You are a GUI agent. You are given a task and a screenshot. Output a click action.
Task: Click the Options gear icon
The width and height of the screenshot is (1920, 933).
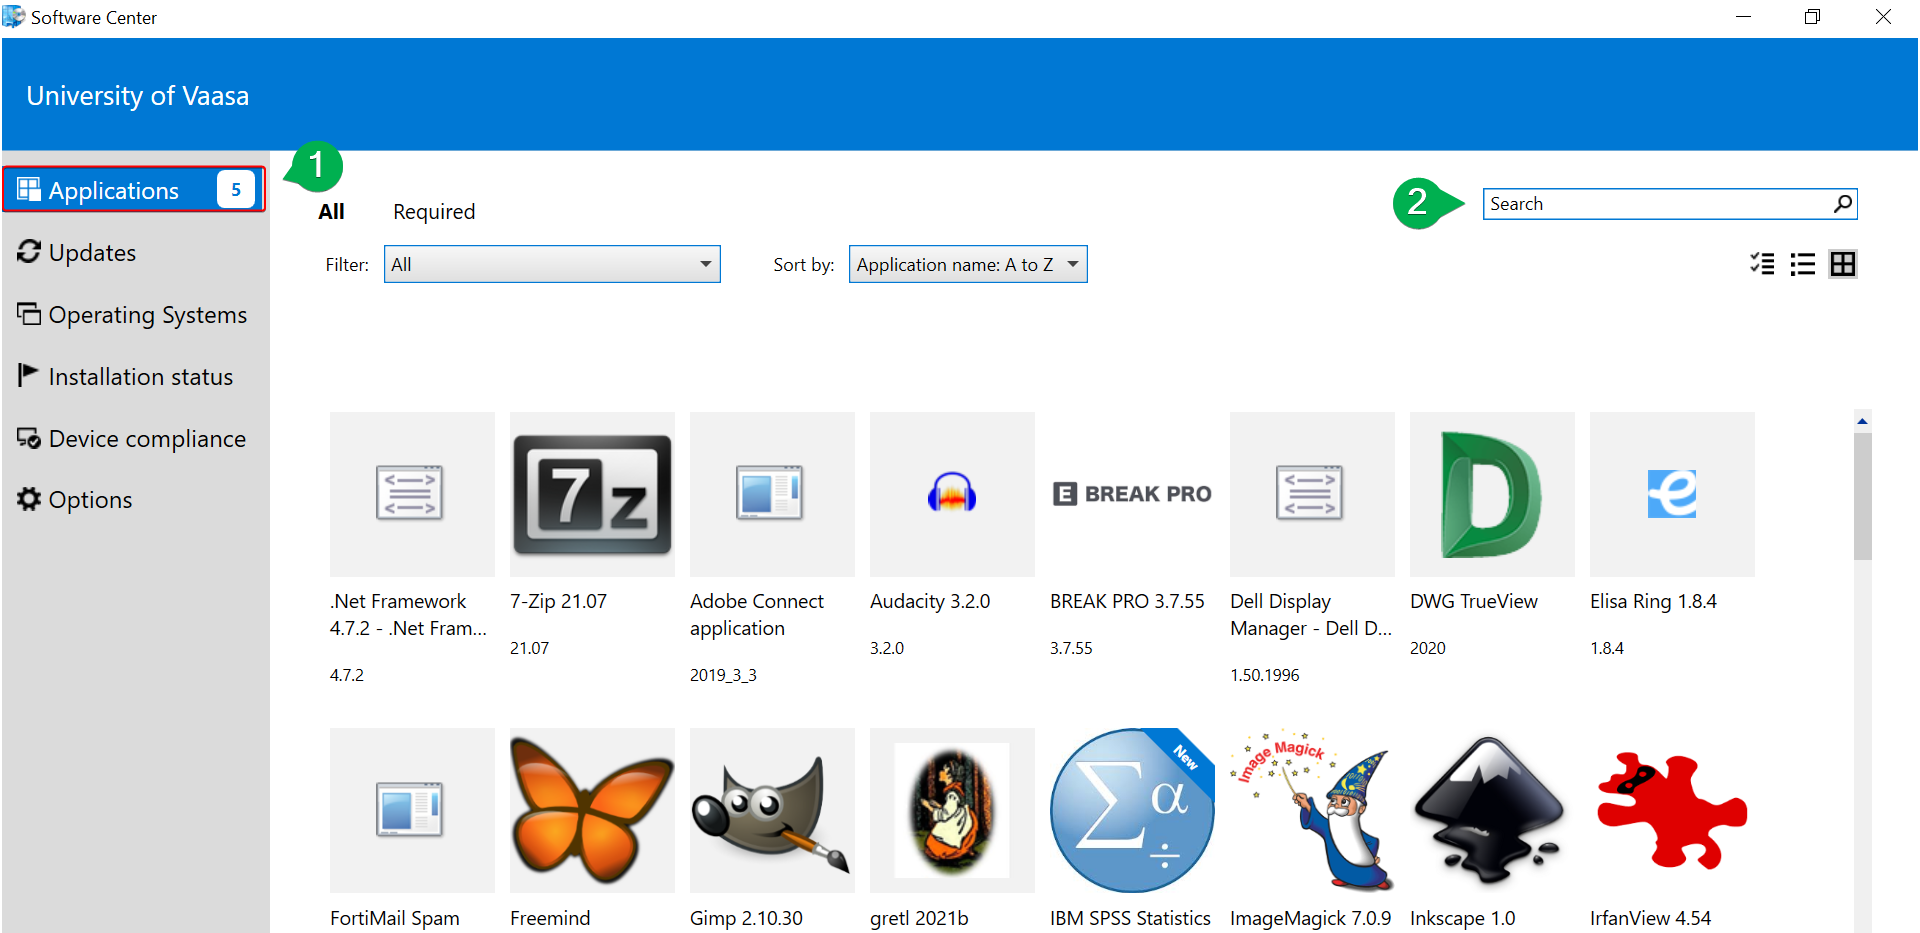tap(29, 498)
